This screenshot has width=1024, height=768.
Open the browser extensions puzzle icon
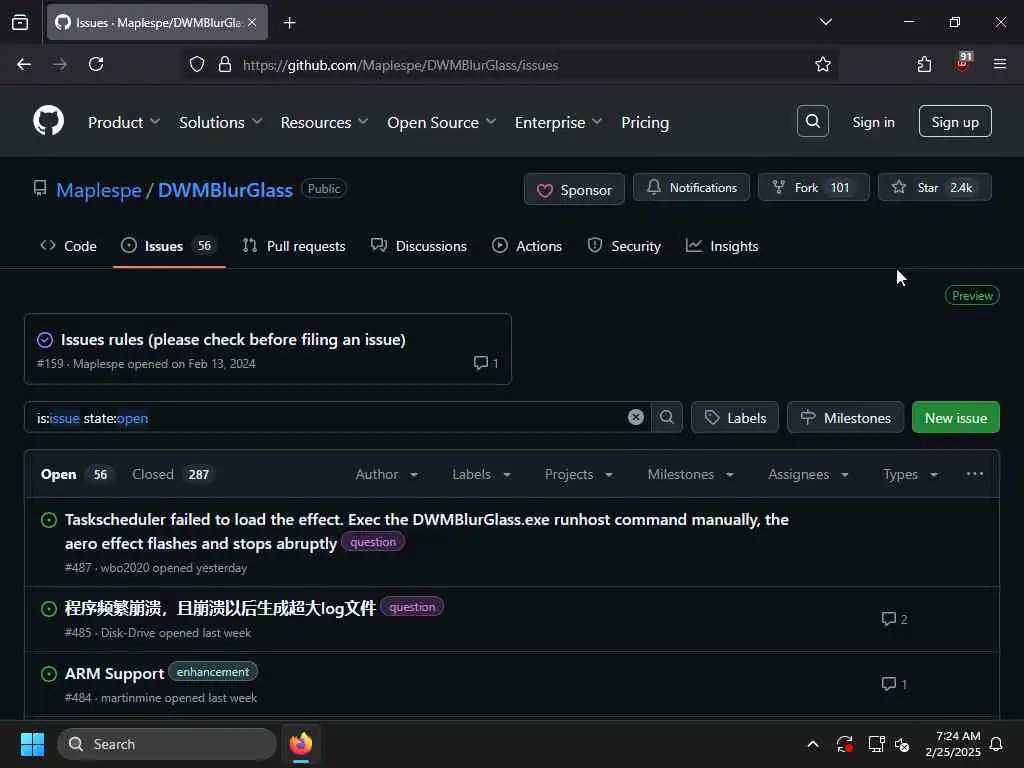(924, 64)
